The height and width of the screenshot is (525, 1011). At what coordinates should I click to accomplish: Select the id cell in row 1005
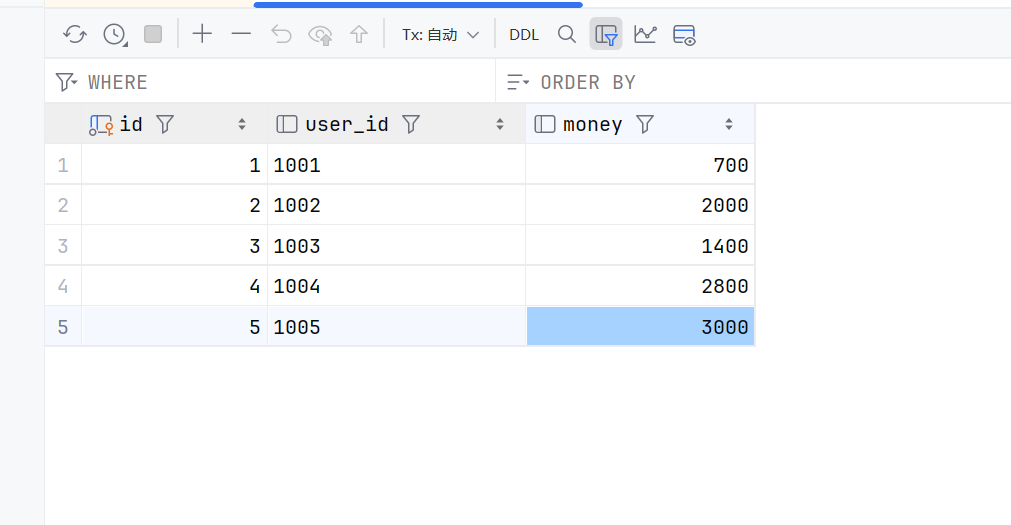174,327
